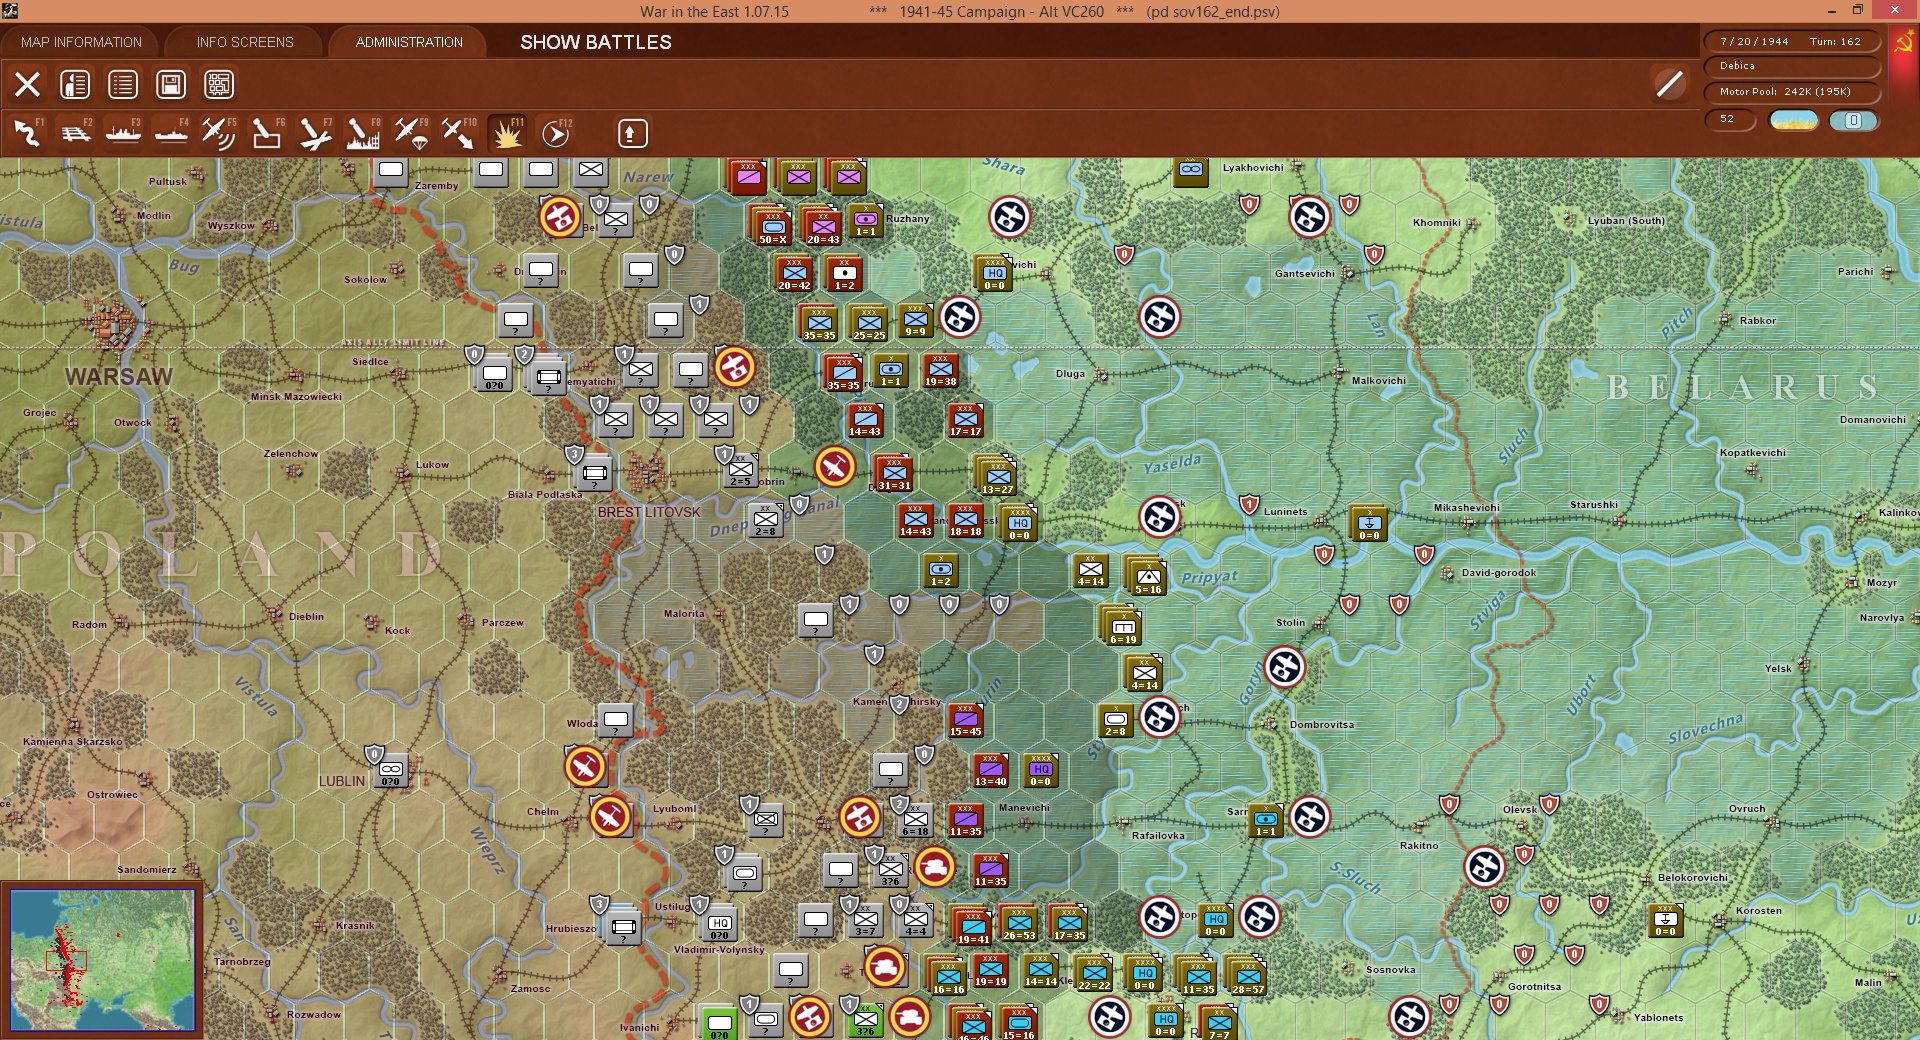Select the Soviet unit labeled 26=53

(1019, 924)
